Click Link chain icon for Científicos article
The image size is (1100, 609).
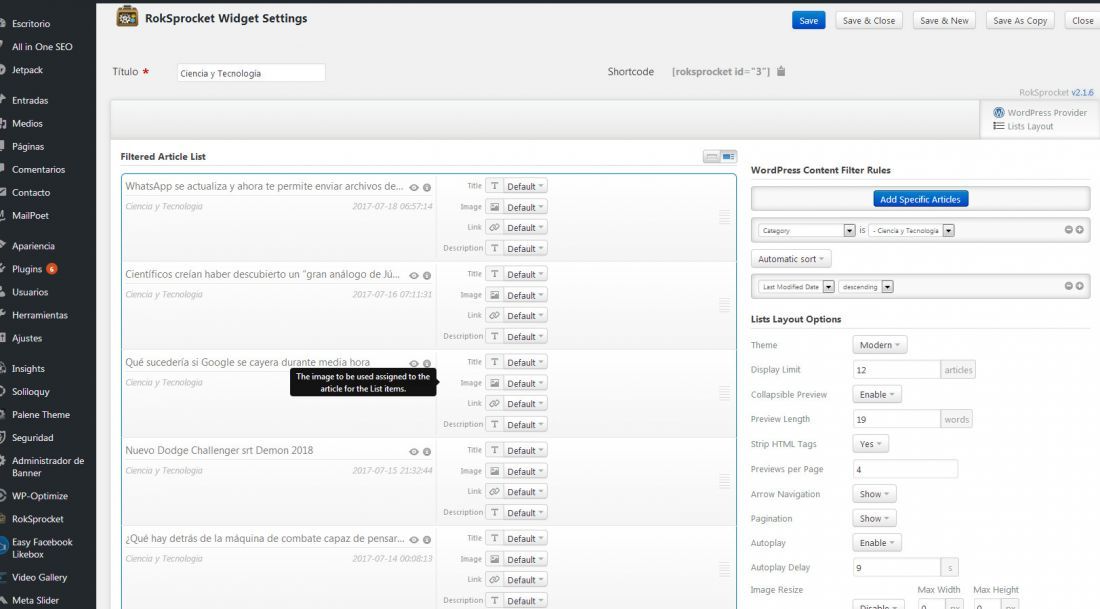(495, 316)
